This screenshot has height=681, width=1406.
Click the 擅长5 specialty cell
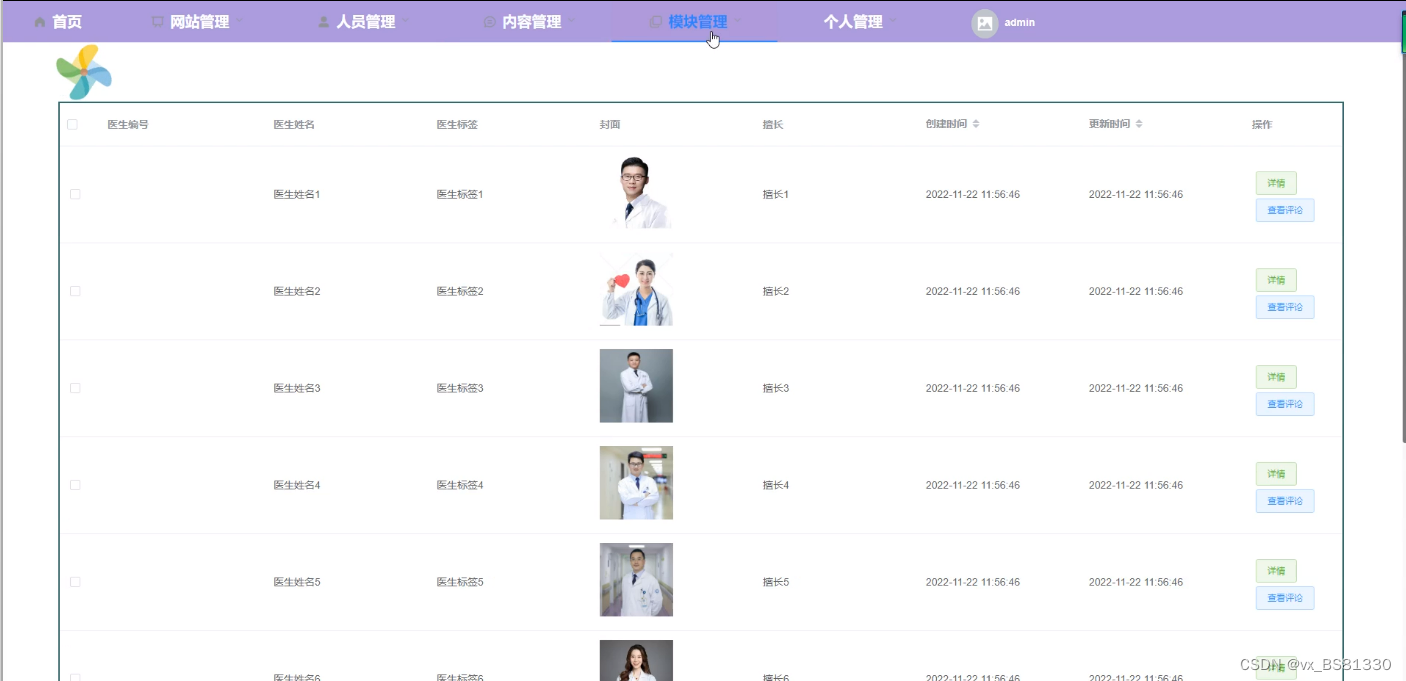click(x=776, y=582)
